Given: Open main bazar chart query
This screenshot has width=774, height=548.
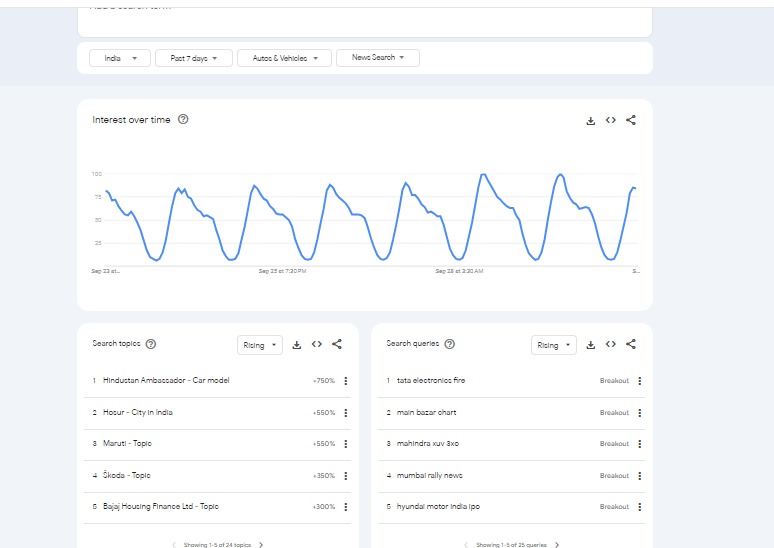Looking at the screenshot, I should (426, 412).
